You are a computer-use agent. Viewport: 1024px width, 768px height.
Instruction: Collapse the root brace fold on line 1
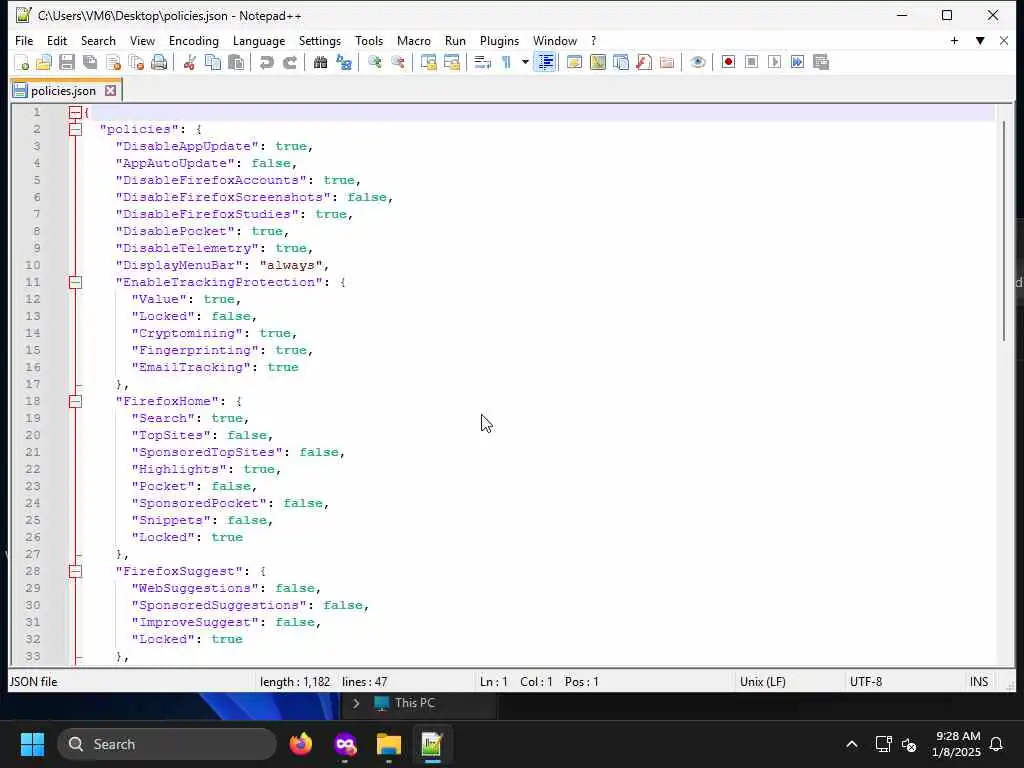click(x=76, y=112)
